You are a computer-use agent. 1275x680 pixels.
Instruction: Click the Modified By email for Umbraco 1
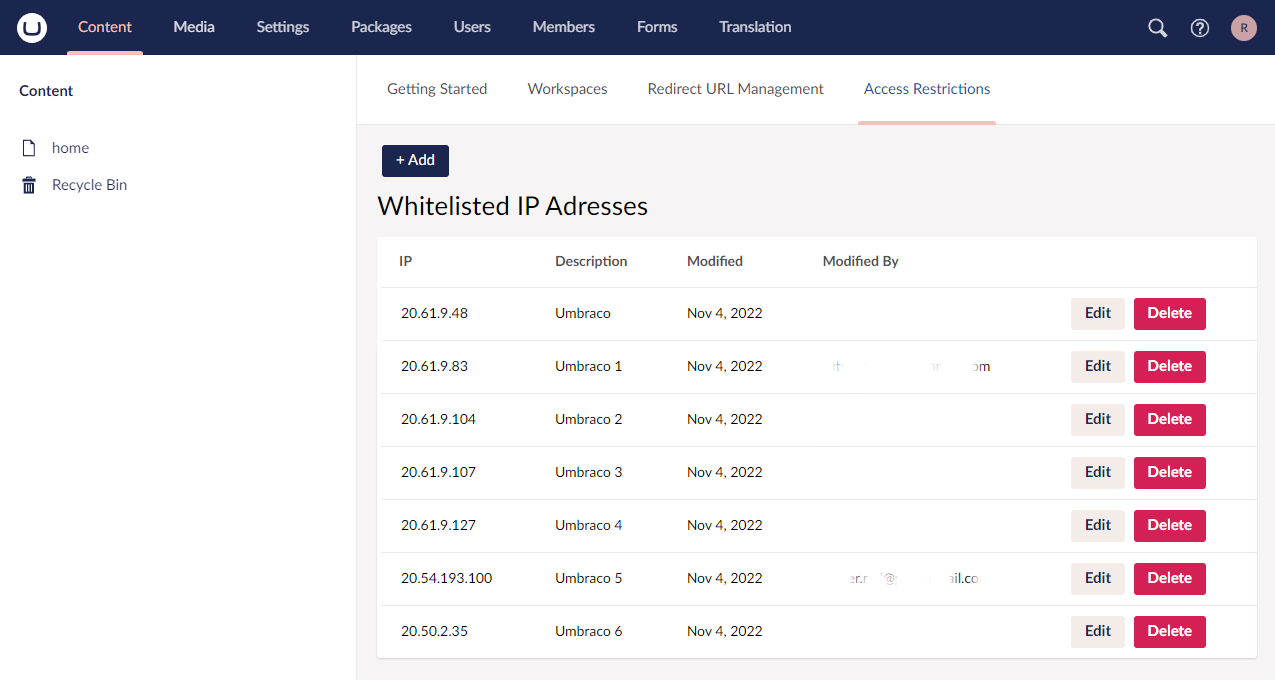coord(910,366)
